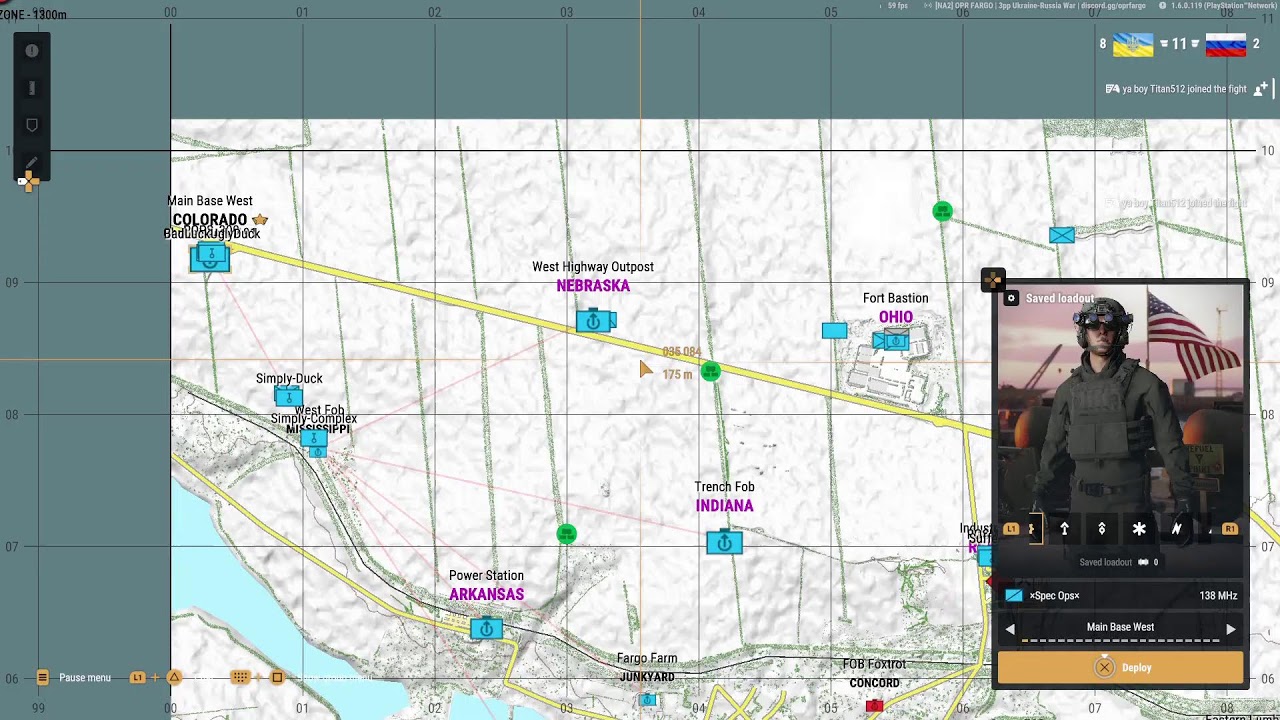Click the blue rectangle unit west of Ohio

pyautogui.click(x=834, y=330)
